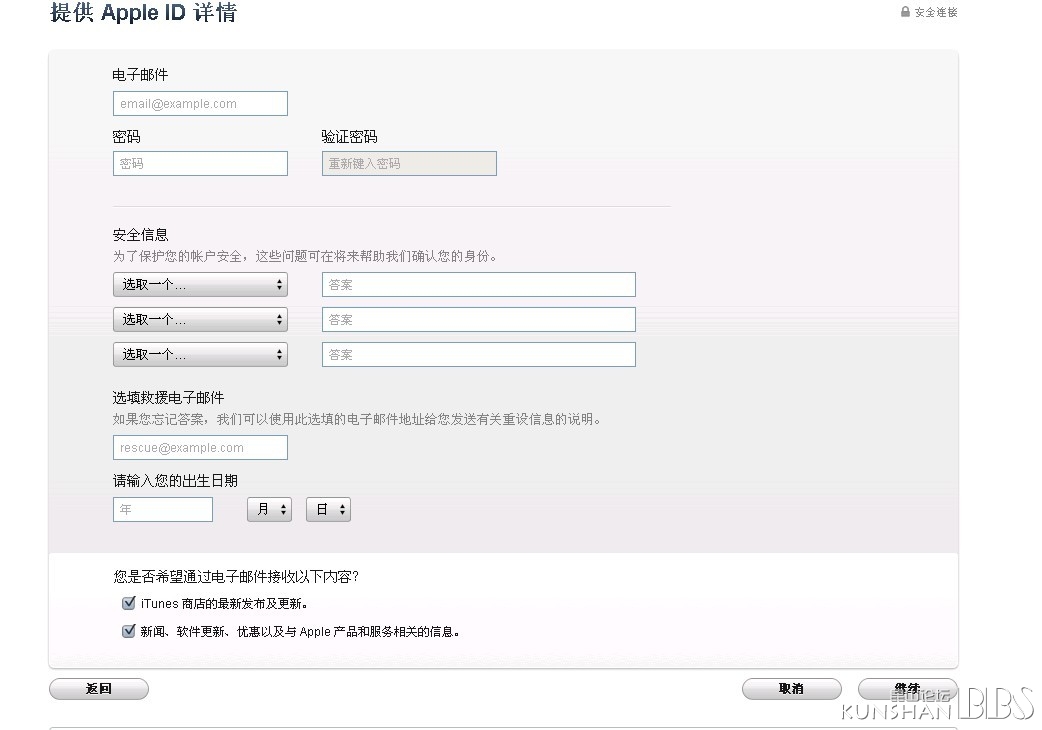The image size is (1042, 730).
Task: Click the 您是否希望通过电子邮件接收以下内容? question text
Action: click(x=236, y=577)
